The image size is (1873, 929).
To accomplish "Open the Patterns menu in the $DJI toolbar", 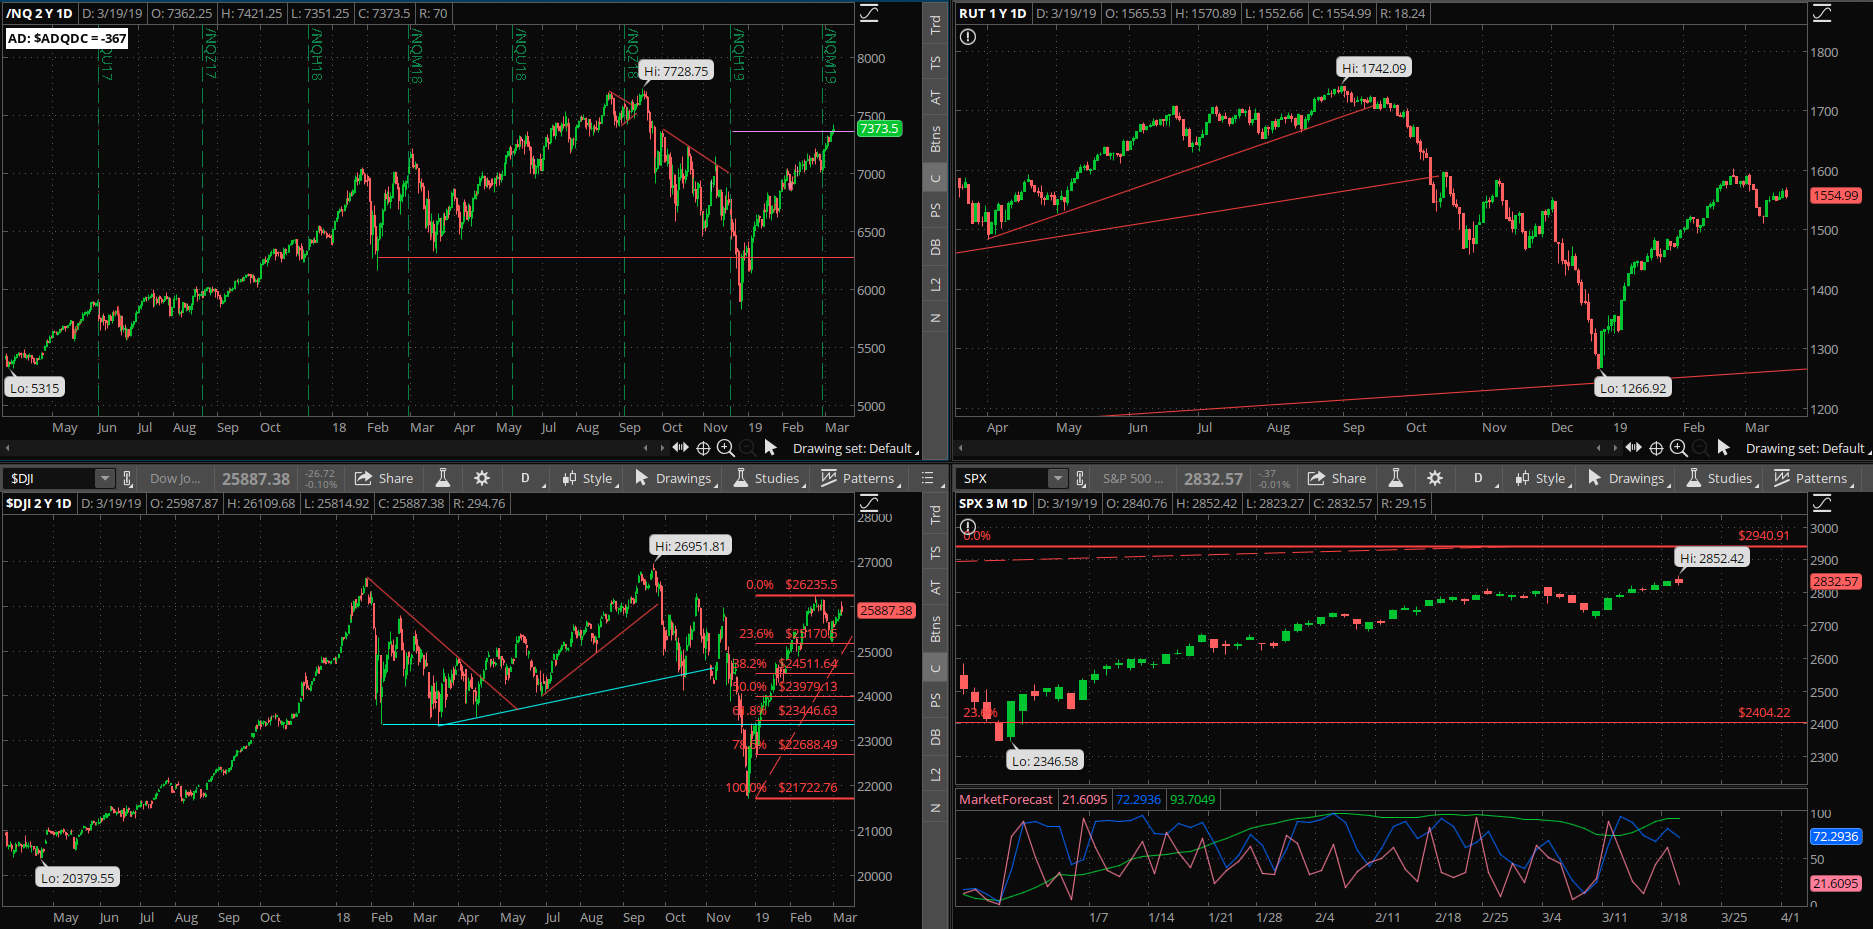I will (x=860, y=478).
